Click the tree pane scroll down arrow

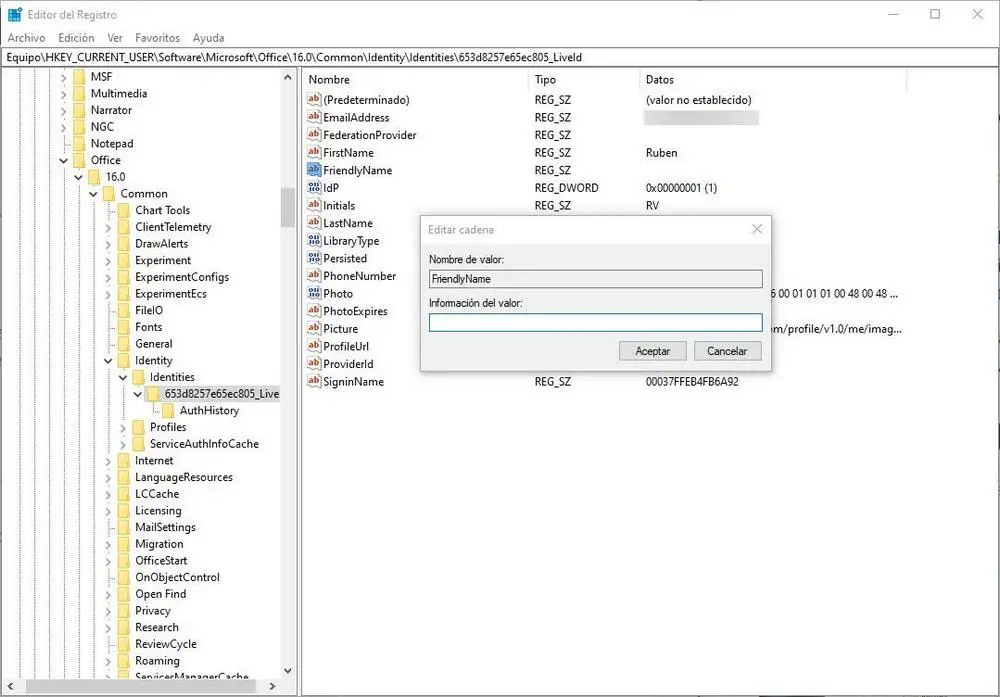(288, 671)
